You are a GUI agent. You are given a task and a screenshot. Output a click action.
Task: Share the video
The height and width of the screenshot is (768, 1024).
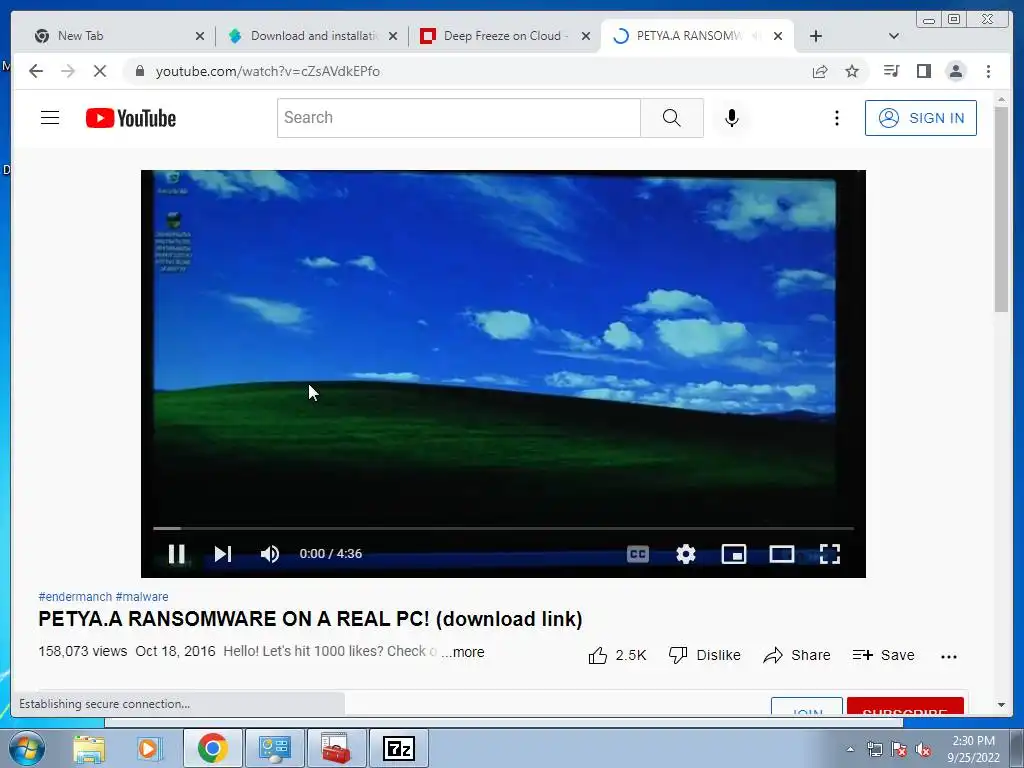797,655
